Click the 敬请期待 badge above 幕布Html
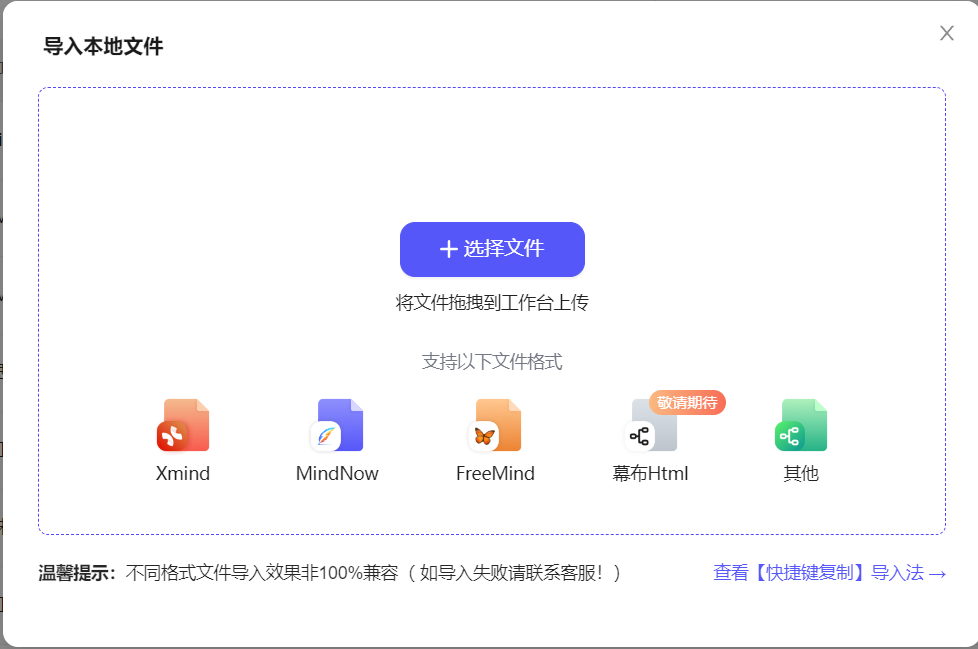Screen dimensions: 978x649 pyautogui.click(x=689, y=403)
